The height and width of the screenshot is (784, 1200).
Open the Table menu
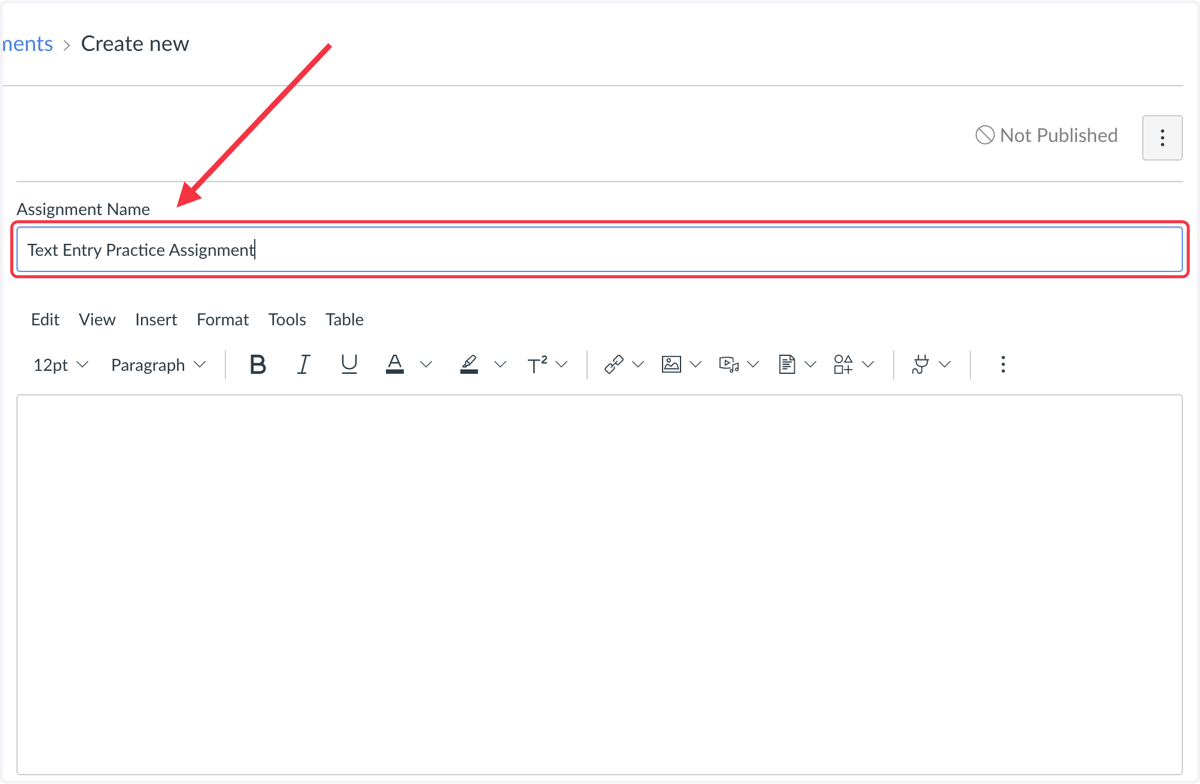344,320
